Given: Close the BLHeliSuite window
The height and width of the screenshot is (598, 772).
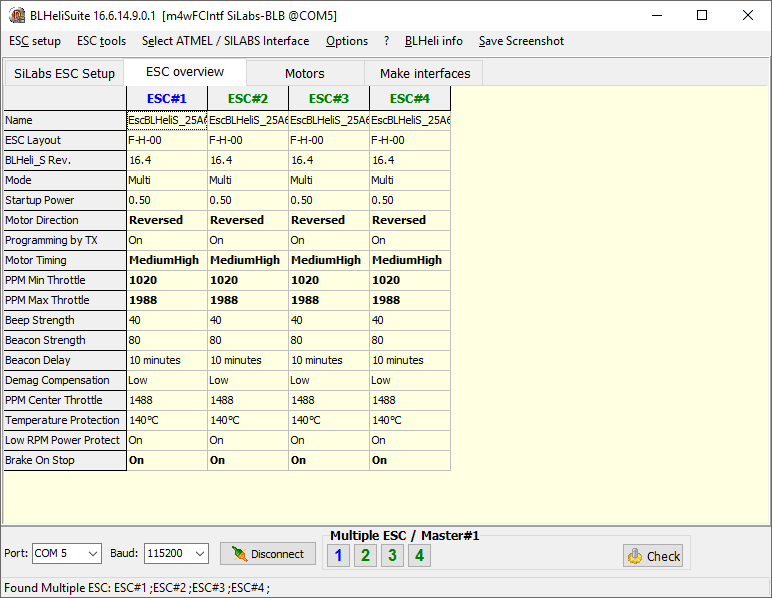Looking at the screenshot, I should (x=747, y=15).
